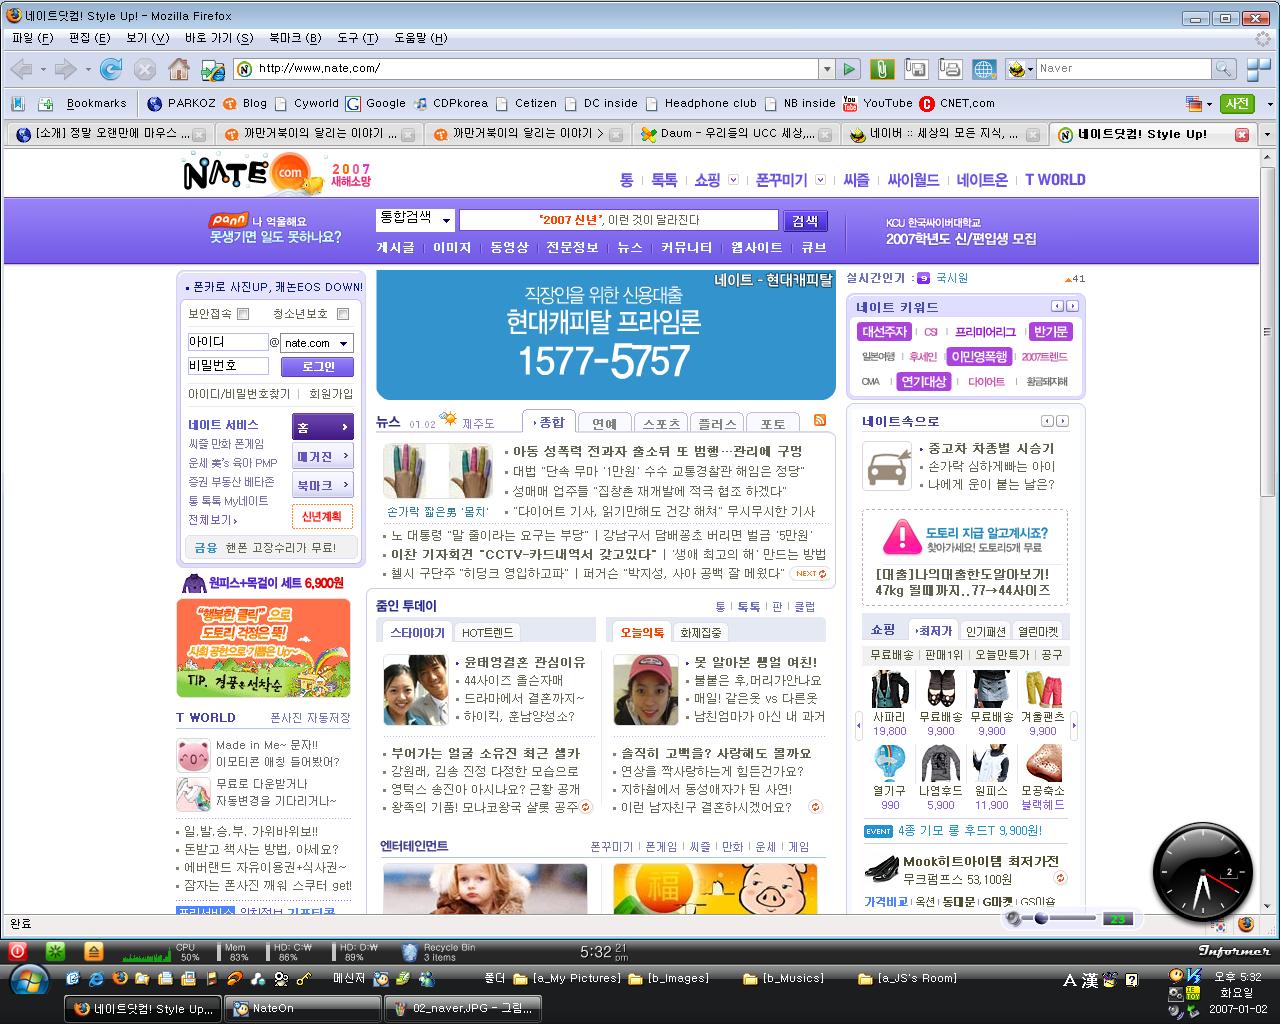Click the green Go arrow beside the address bar
Screen dimensions: 1280x1024
point(849,69)
